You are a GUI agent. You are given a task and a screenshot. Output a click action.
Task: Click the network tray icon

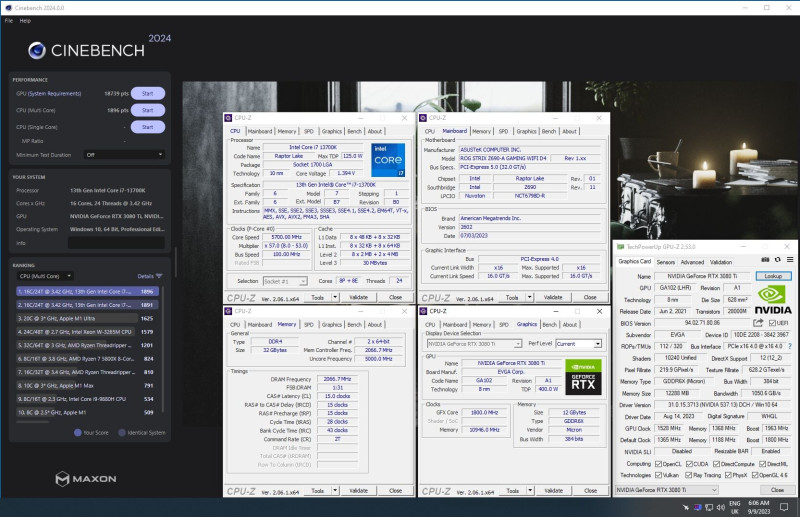pos(709,507)
